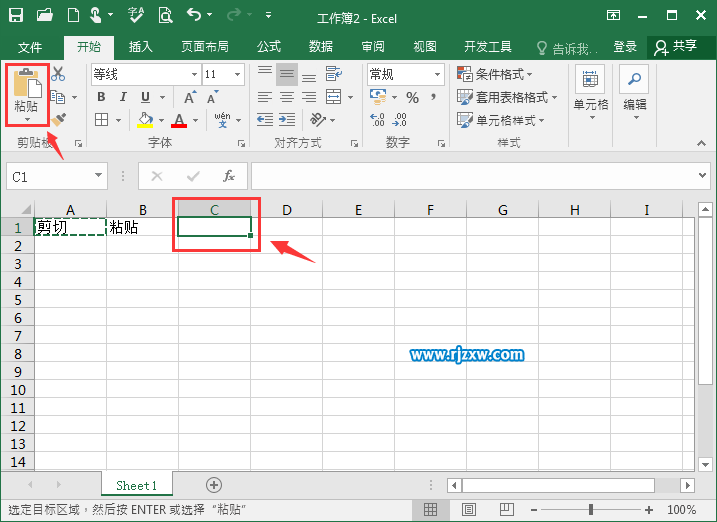Click the Decrease Indent icon
This screenshot has width=717, height=522.
click(265, 120)
